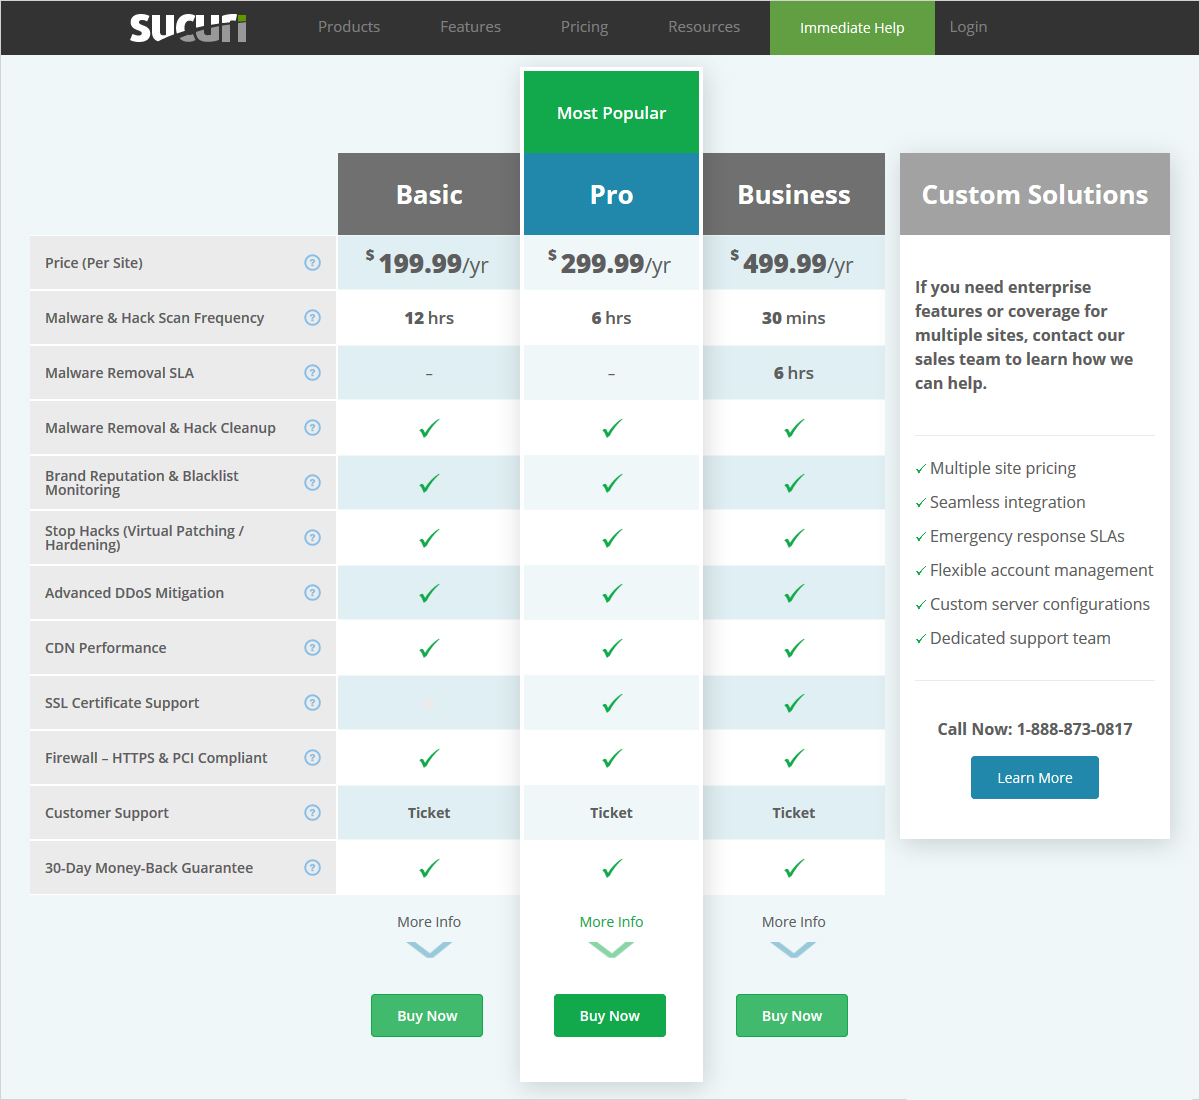Expand More Info under the Pro plan
The width and height of the screenshot is (1200, 1100).
(x=611, y=923)
